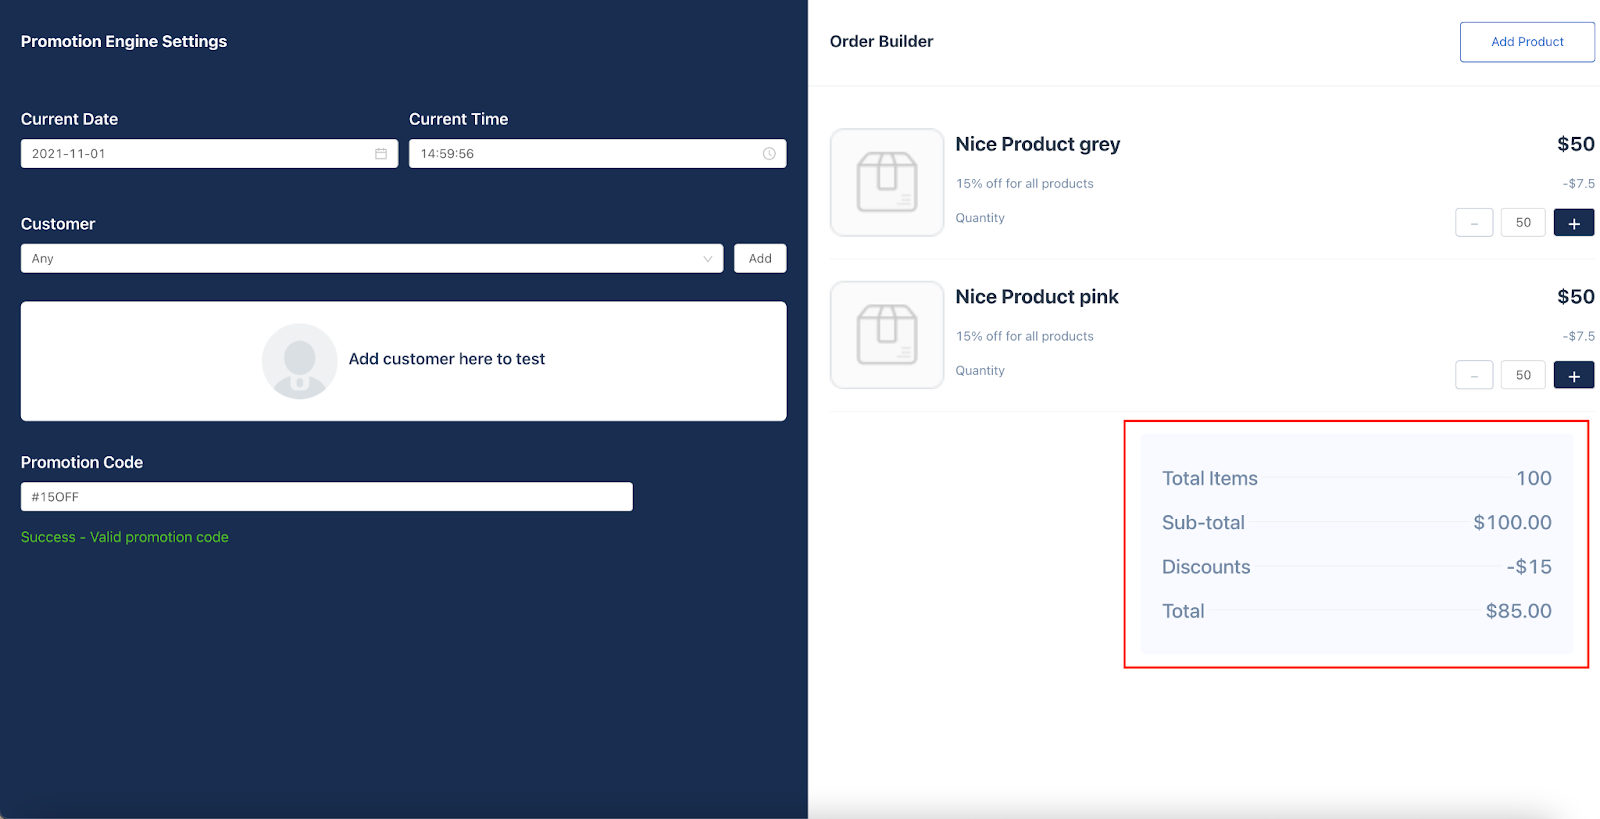The image size is (1600, 819).
Task: Click the clock icon in Current Time
Action: click(x=769, y=154)
